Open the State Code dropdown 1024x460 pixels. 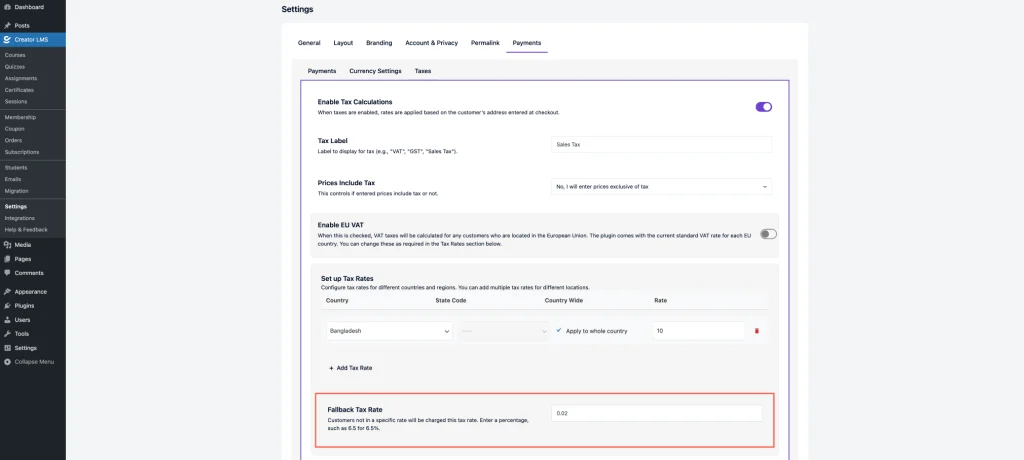[x=504, y=331]
